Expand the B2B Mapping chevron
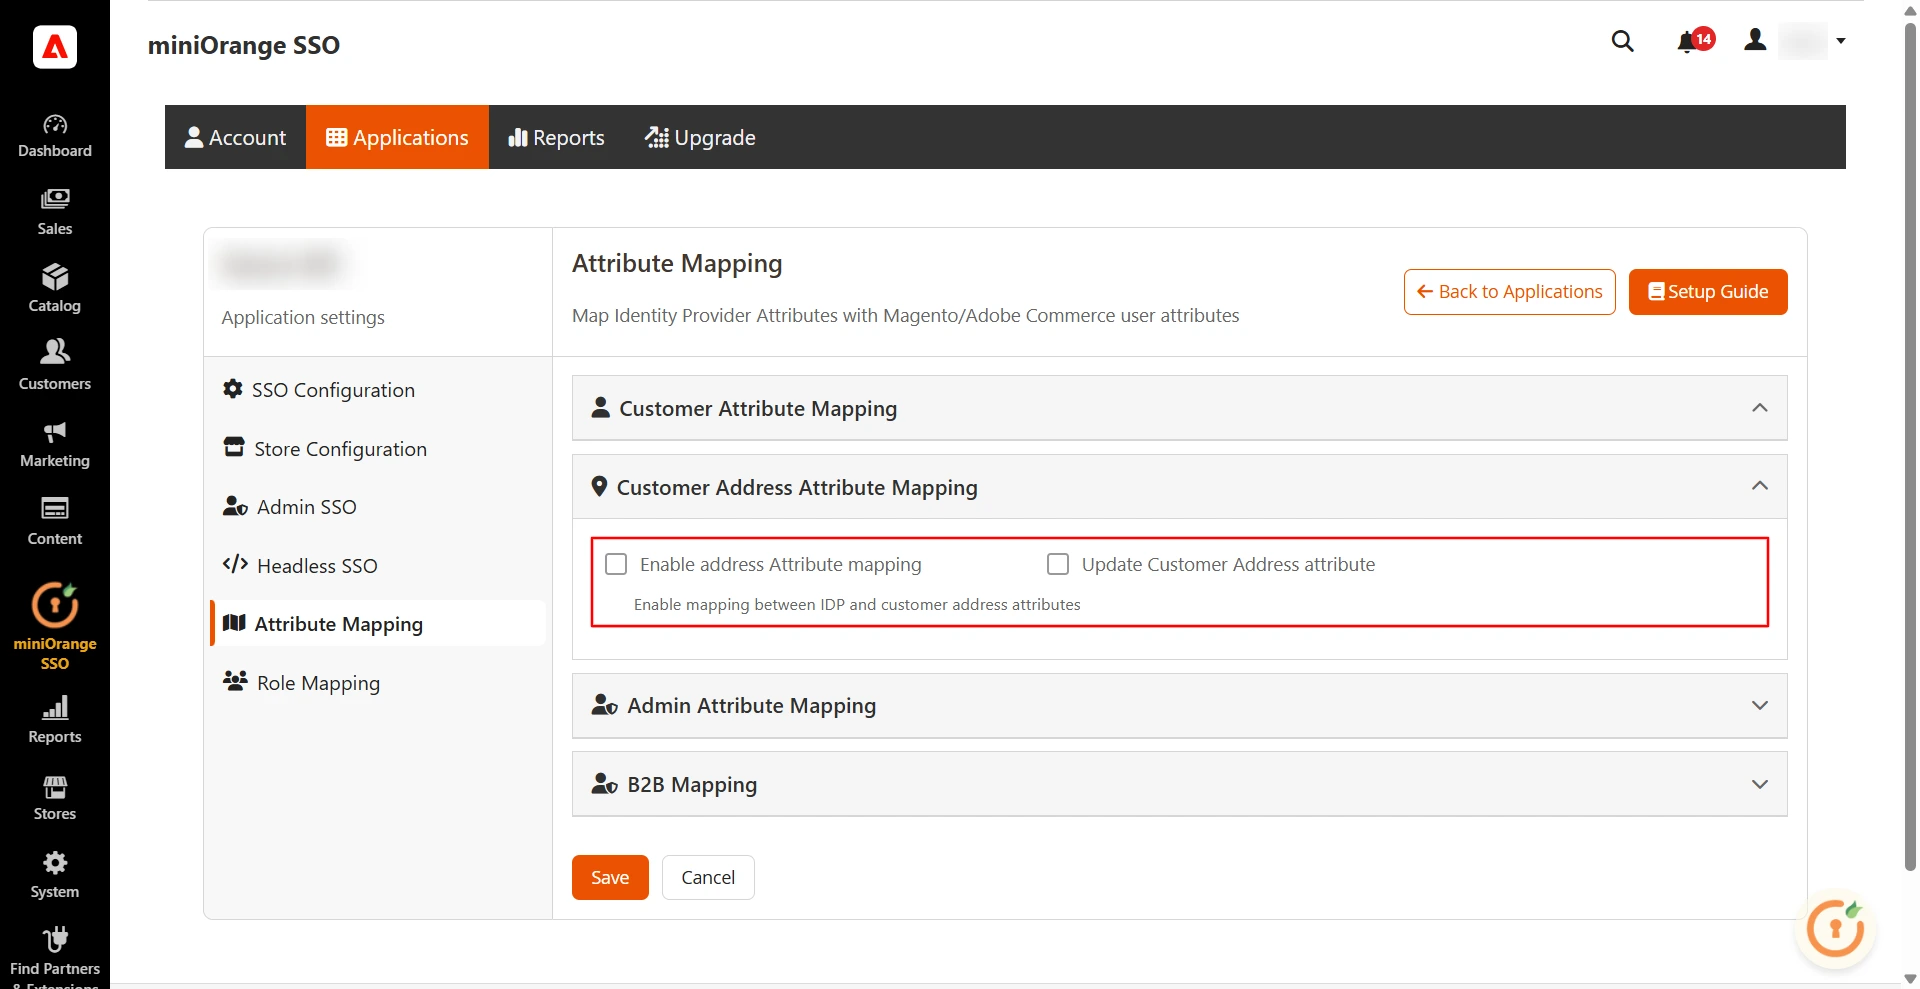 pyautogui.click(x=1760, y=784)
